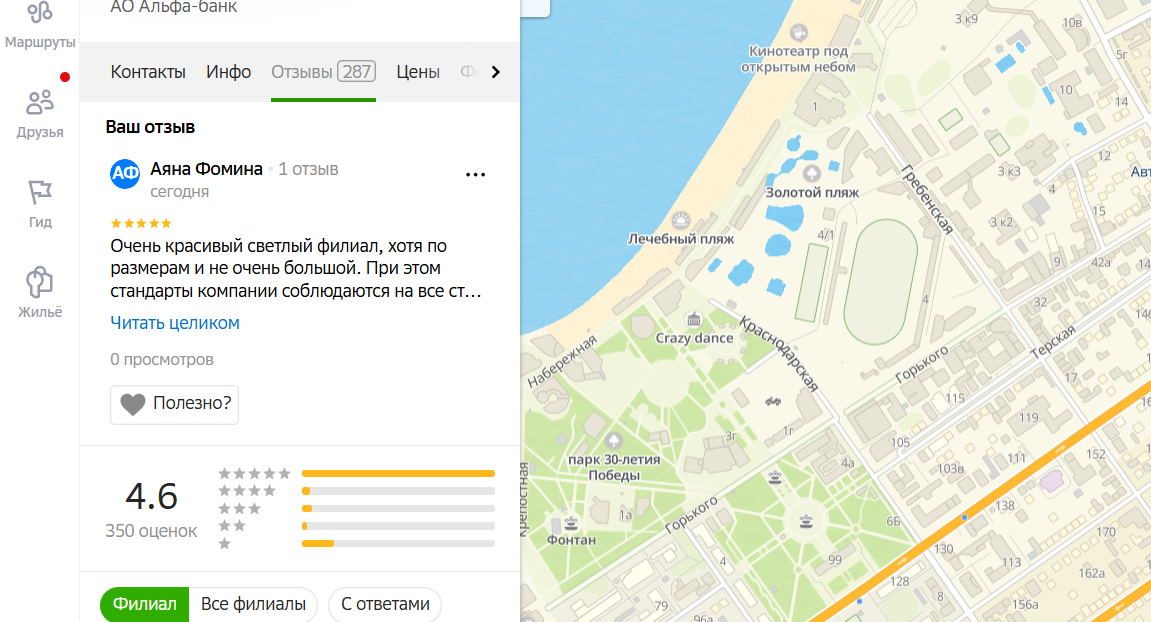1151x622 pixels.
Task: Select the Золотой пляж map marker
Action: coord(811,173)
